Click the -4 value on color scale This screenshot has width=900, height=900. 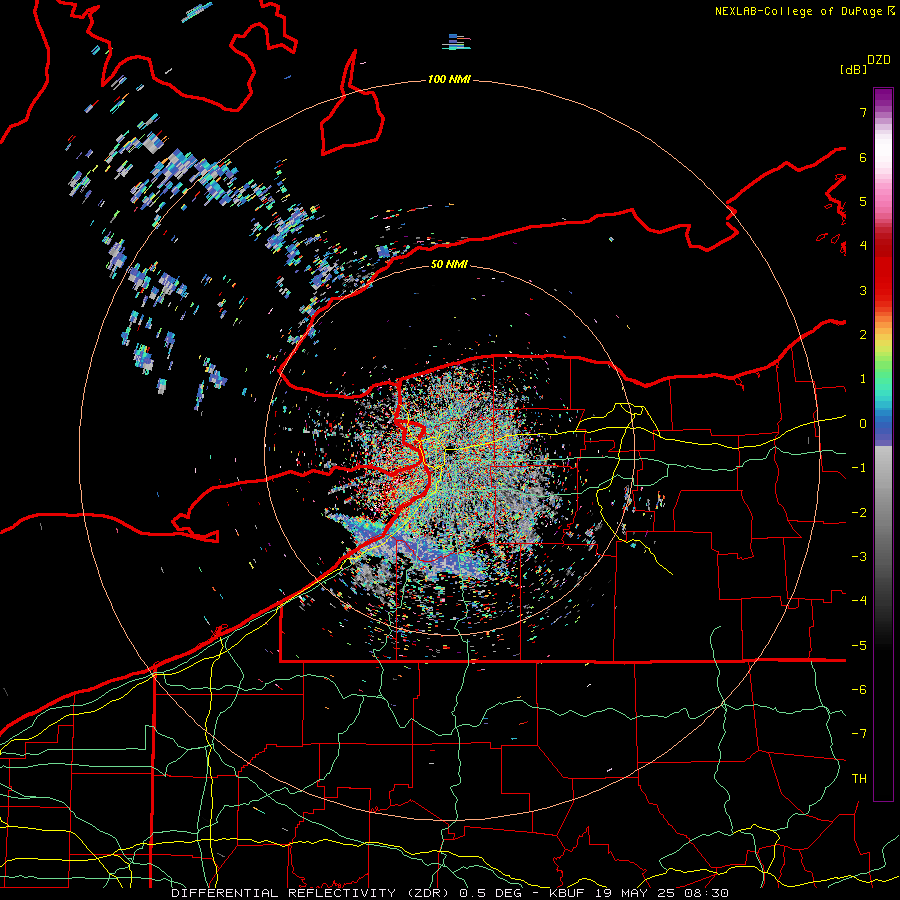coord(859,601)
